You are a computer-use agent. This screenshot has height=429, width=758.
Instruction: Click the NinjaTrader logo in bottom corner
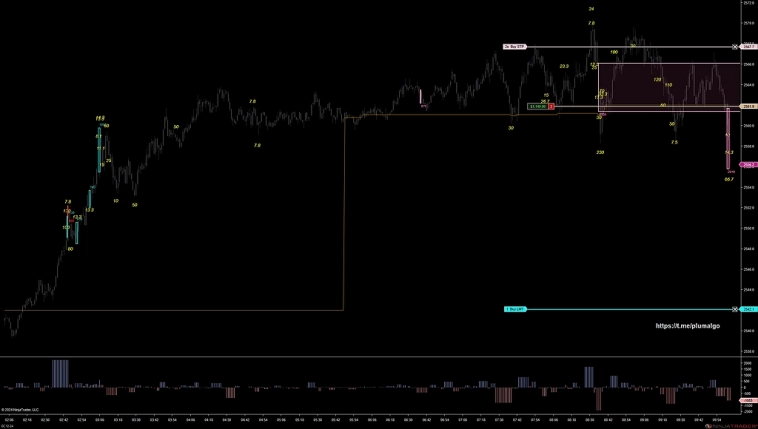(730, 426)
